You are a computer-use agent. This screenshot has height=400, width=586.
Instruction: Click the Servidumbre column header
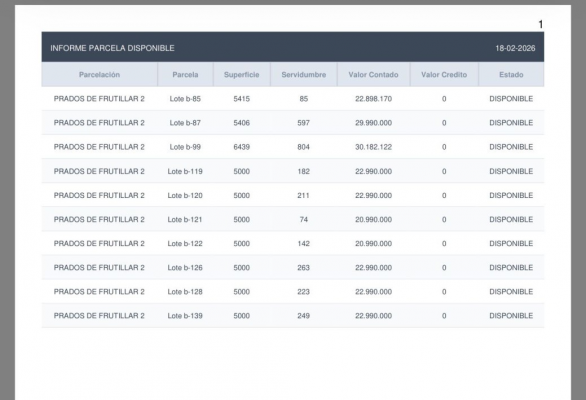click(303, 75)
